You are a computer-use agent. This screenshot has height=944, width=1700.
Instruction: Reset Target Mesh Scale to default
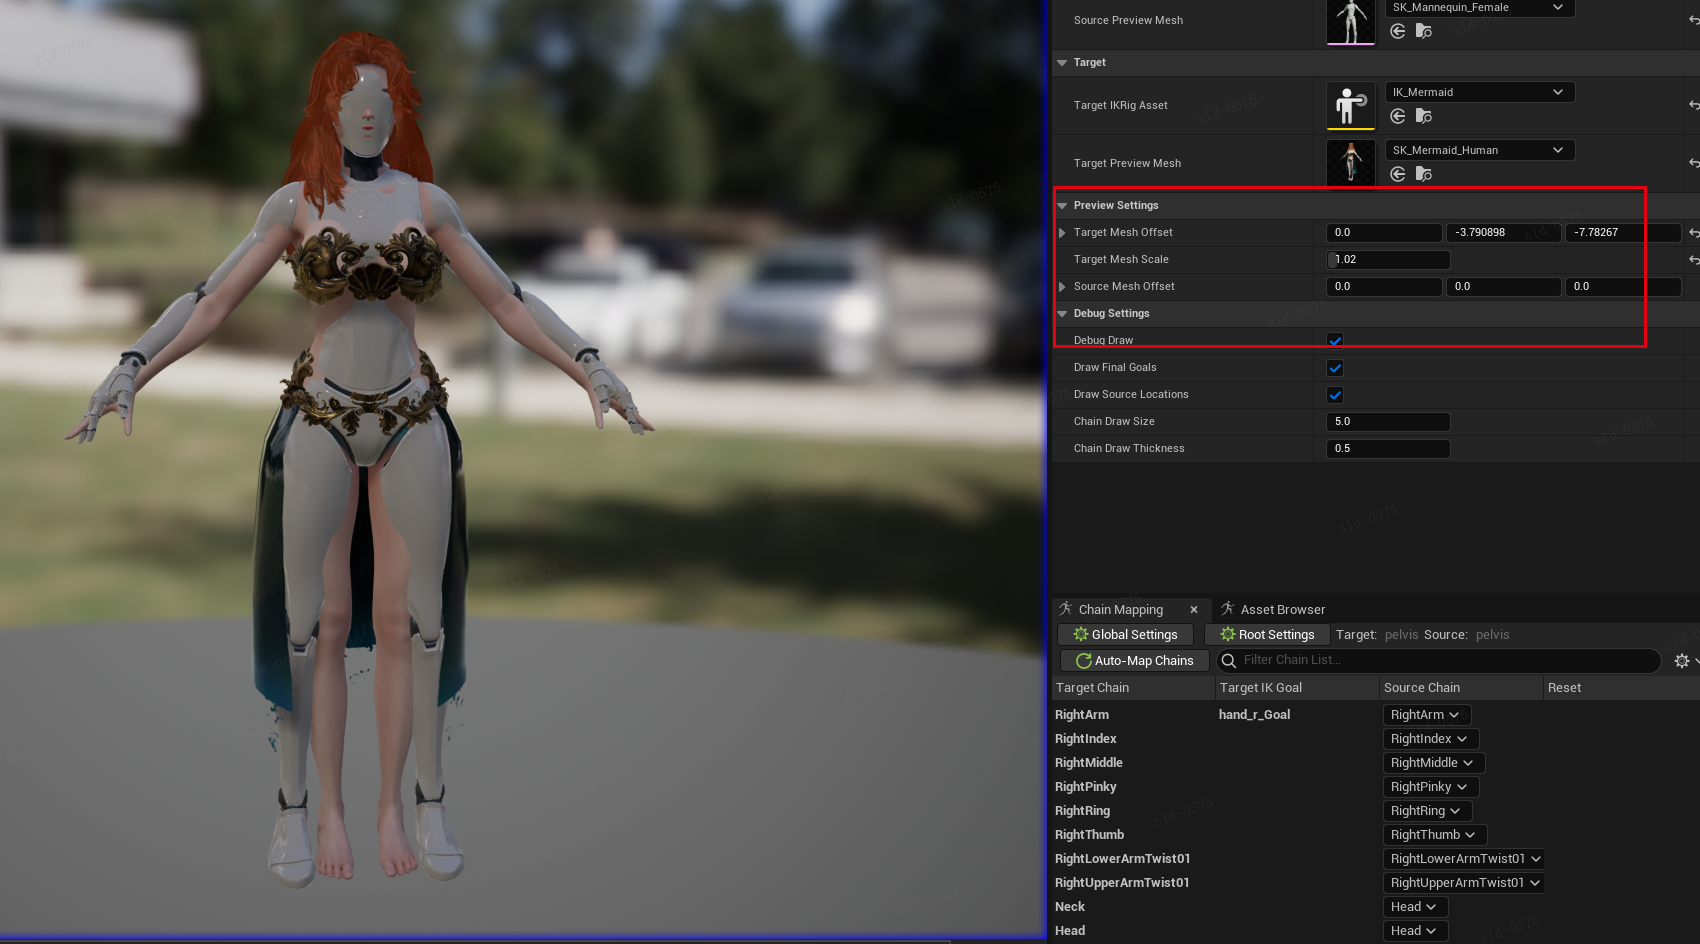click(1693, 259)
